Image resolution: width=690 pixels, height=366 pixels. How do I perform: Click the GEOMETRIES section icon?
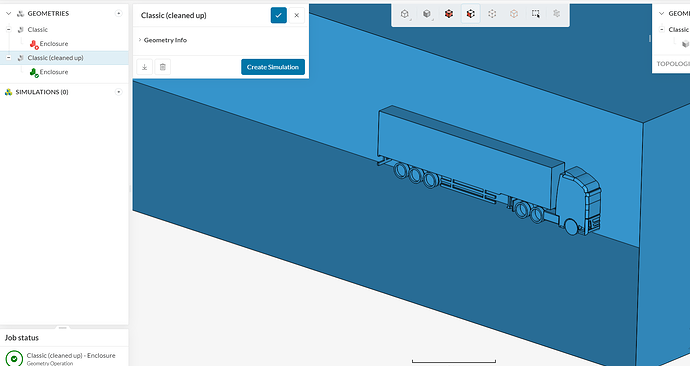click(20, 14)
